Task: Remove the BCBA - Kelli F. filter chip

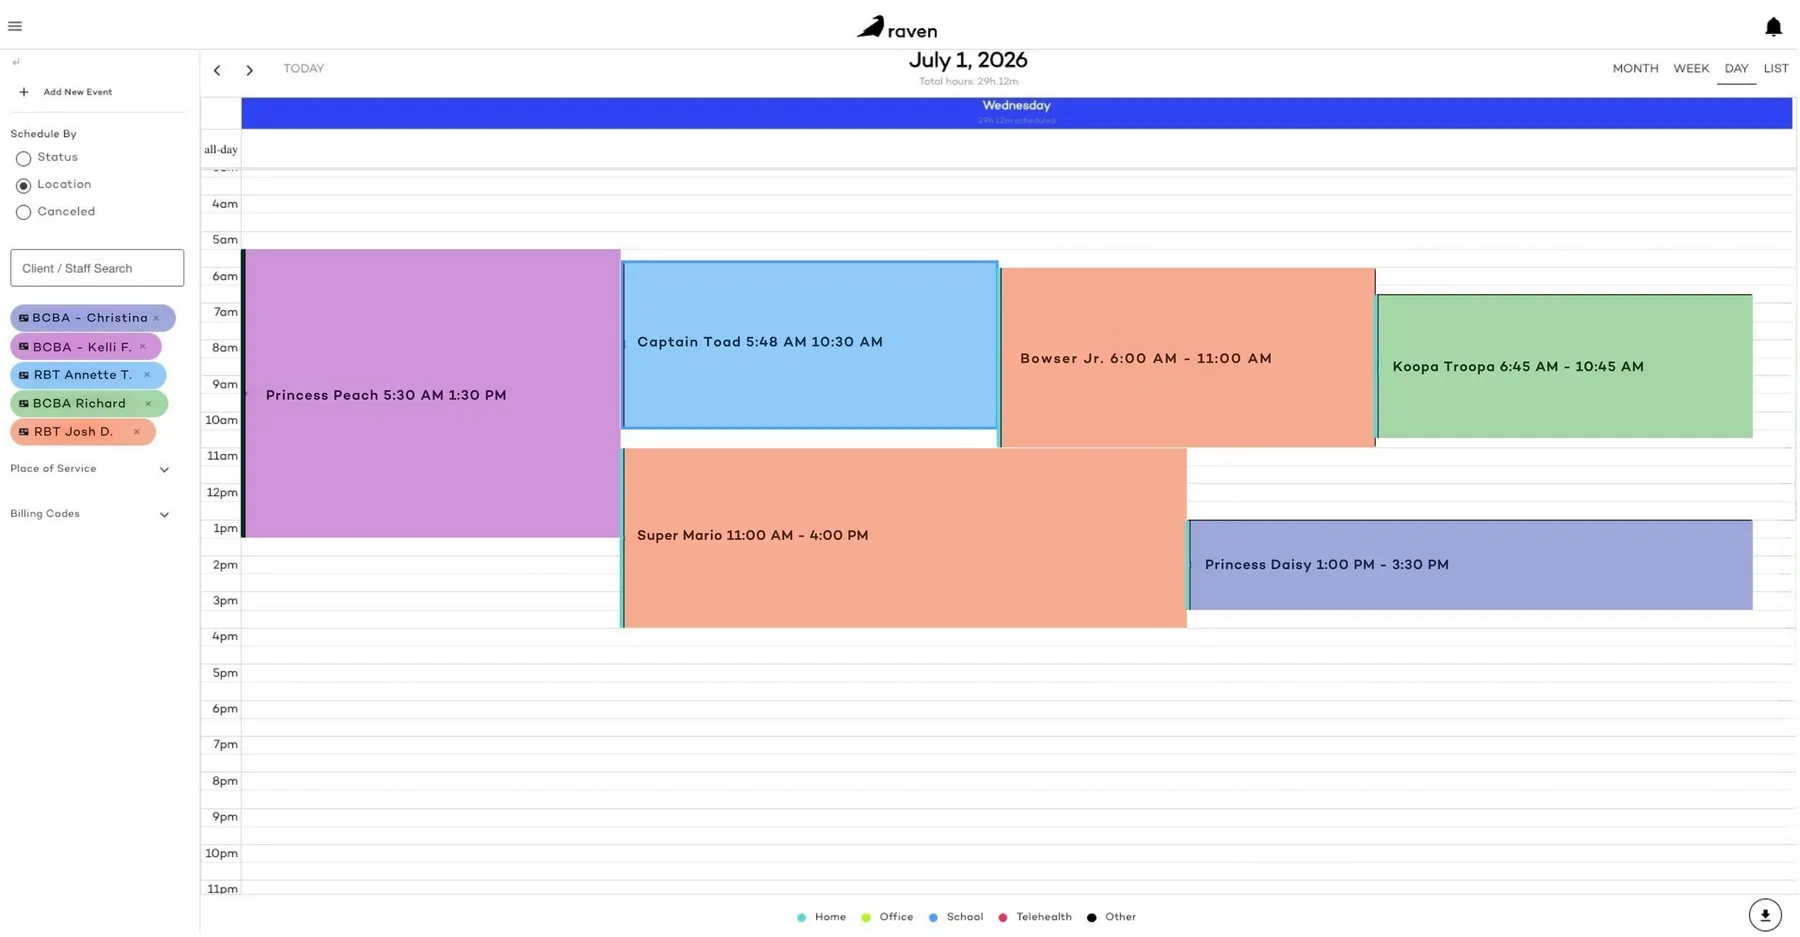Action: point(142,347)
